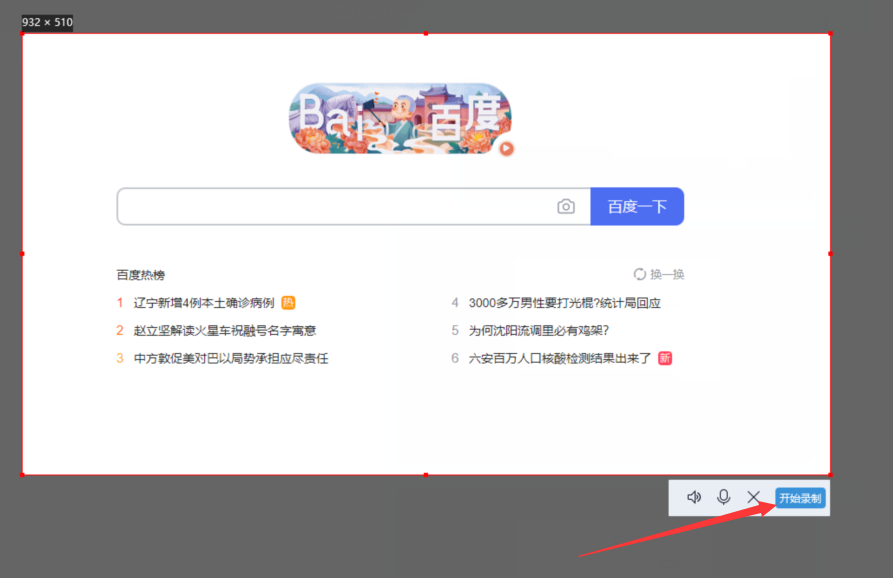
Task: Click the orange 热 badge on the first headline
Action: pos(288,303)
